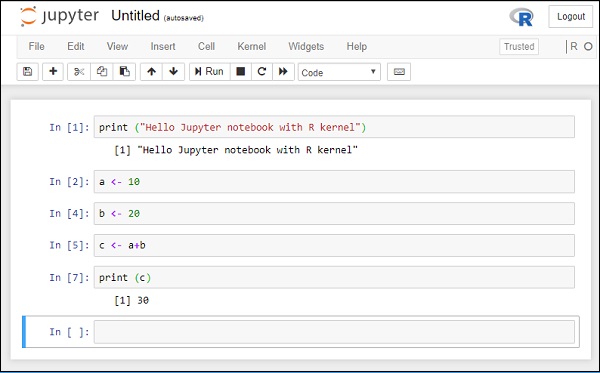Cut selected cells with scissors icon

click(79, 72)
